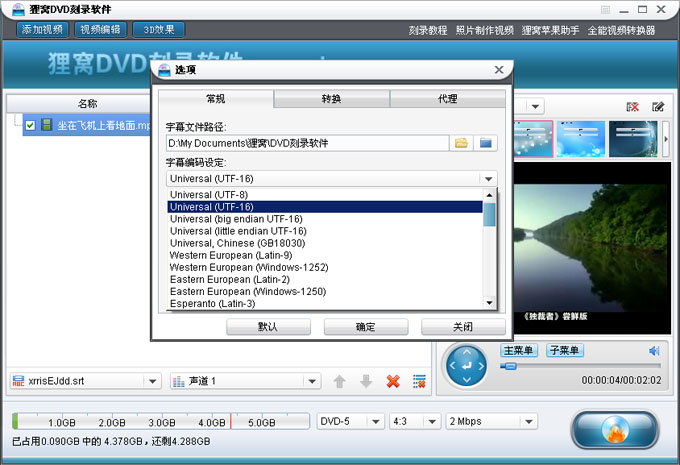
Task: Click the encoding list scroll-down arrow
Action: point(489,303)
